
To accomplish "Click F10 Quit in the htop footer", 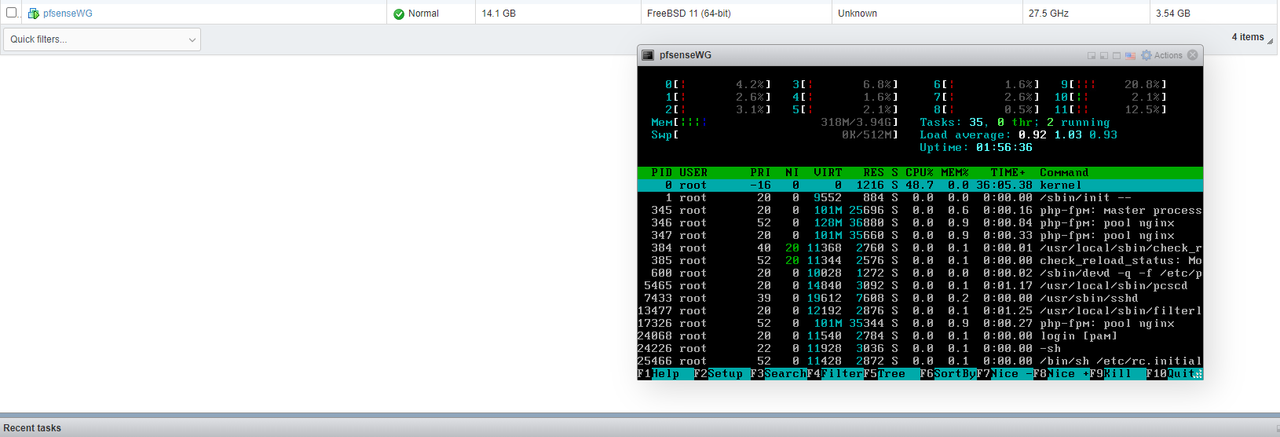I will point(1173,373).
